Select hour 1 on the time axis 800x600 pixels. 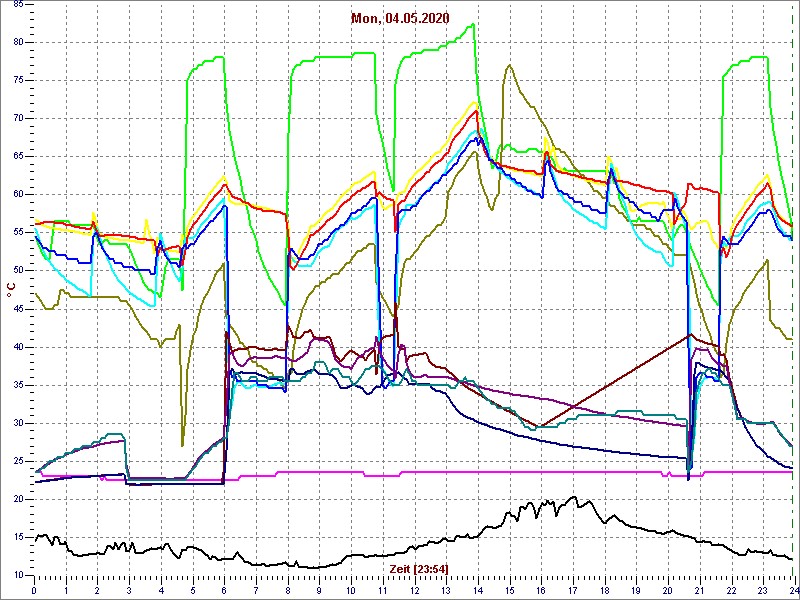(66, 591)
